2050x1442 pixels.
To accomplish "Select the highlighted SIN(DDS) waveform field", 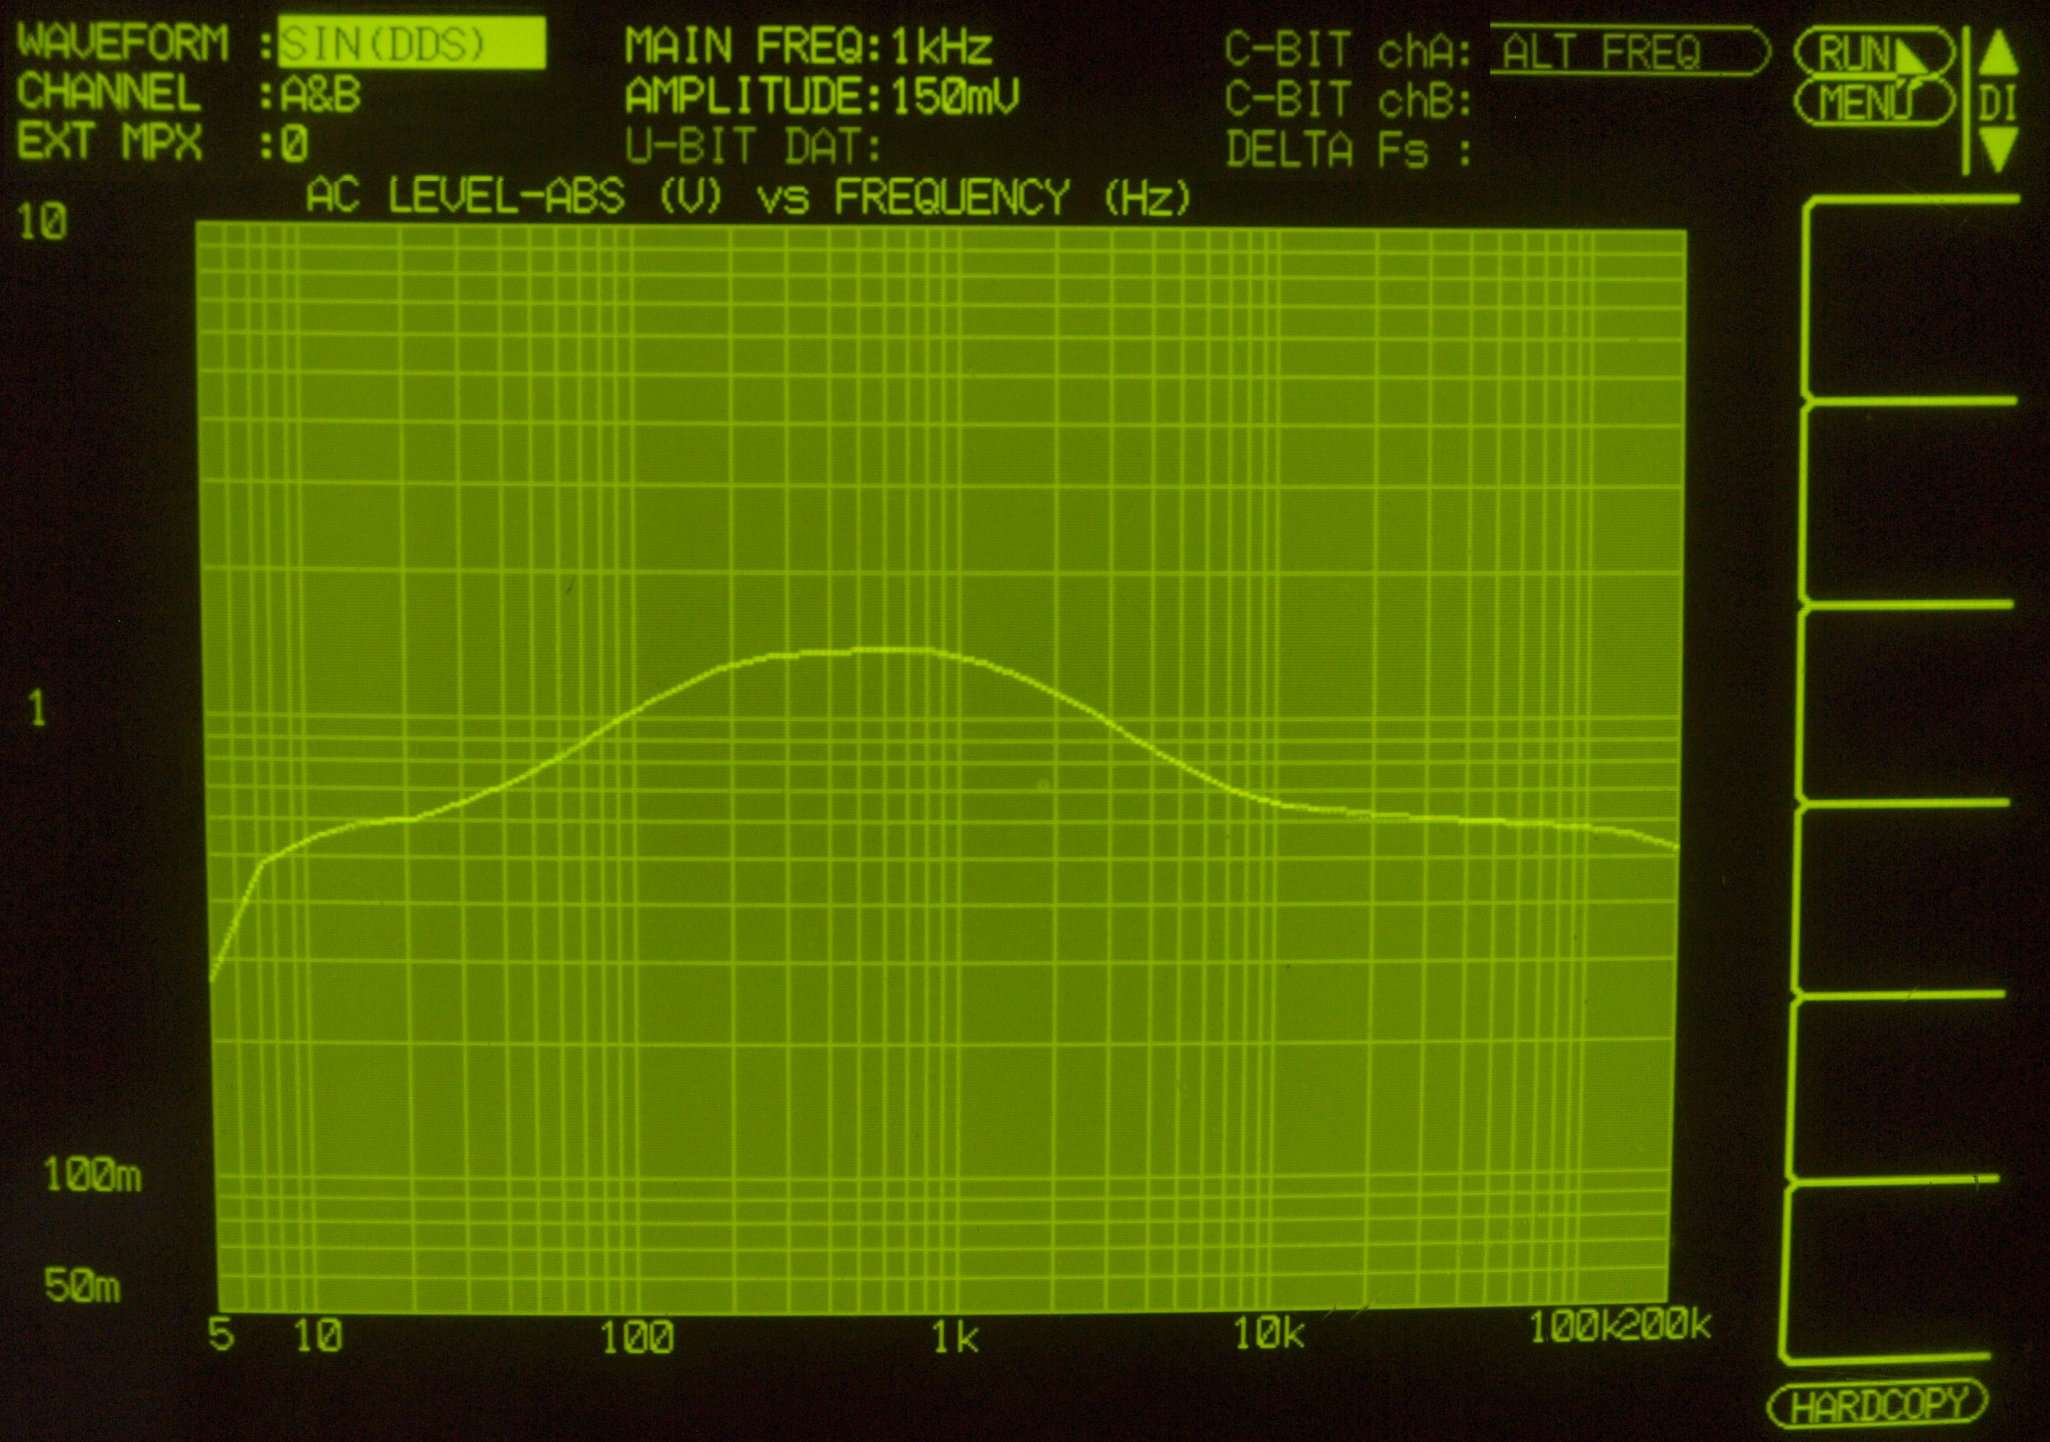I will pyautogui.click(x=411, y=44).
